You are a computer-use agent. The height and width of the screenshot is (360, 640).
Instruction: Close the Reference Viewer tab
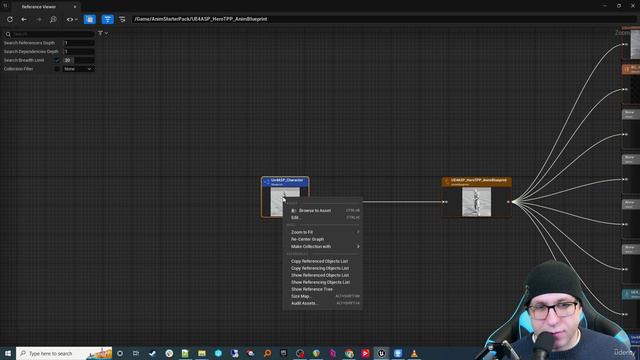pyautogui.click(x=75, y=7)
